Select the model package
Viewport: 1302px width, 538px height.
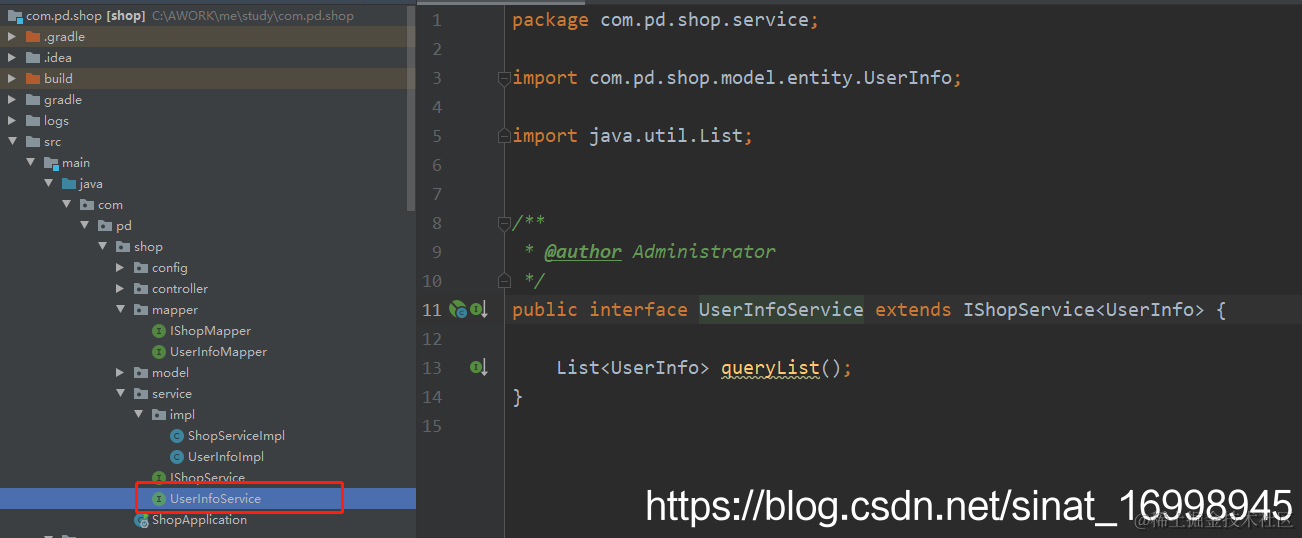pos(171,373)
